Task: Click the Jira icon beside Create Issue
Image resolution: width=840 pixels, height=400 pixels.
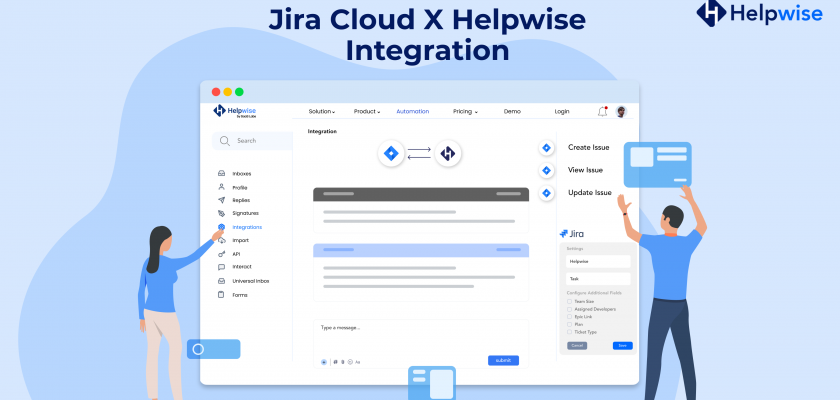Action: (x=546, y=147)
